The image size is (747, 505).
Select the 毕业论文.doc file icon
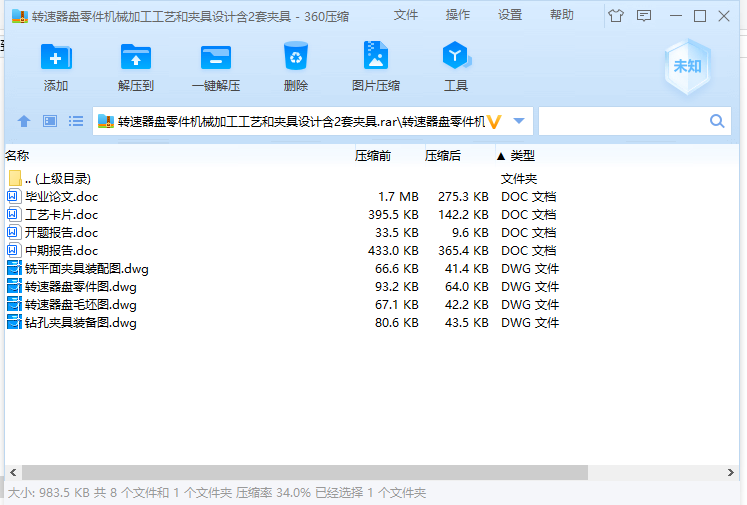14,196
